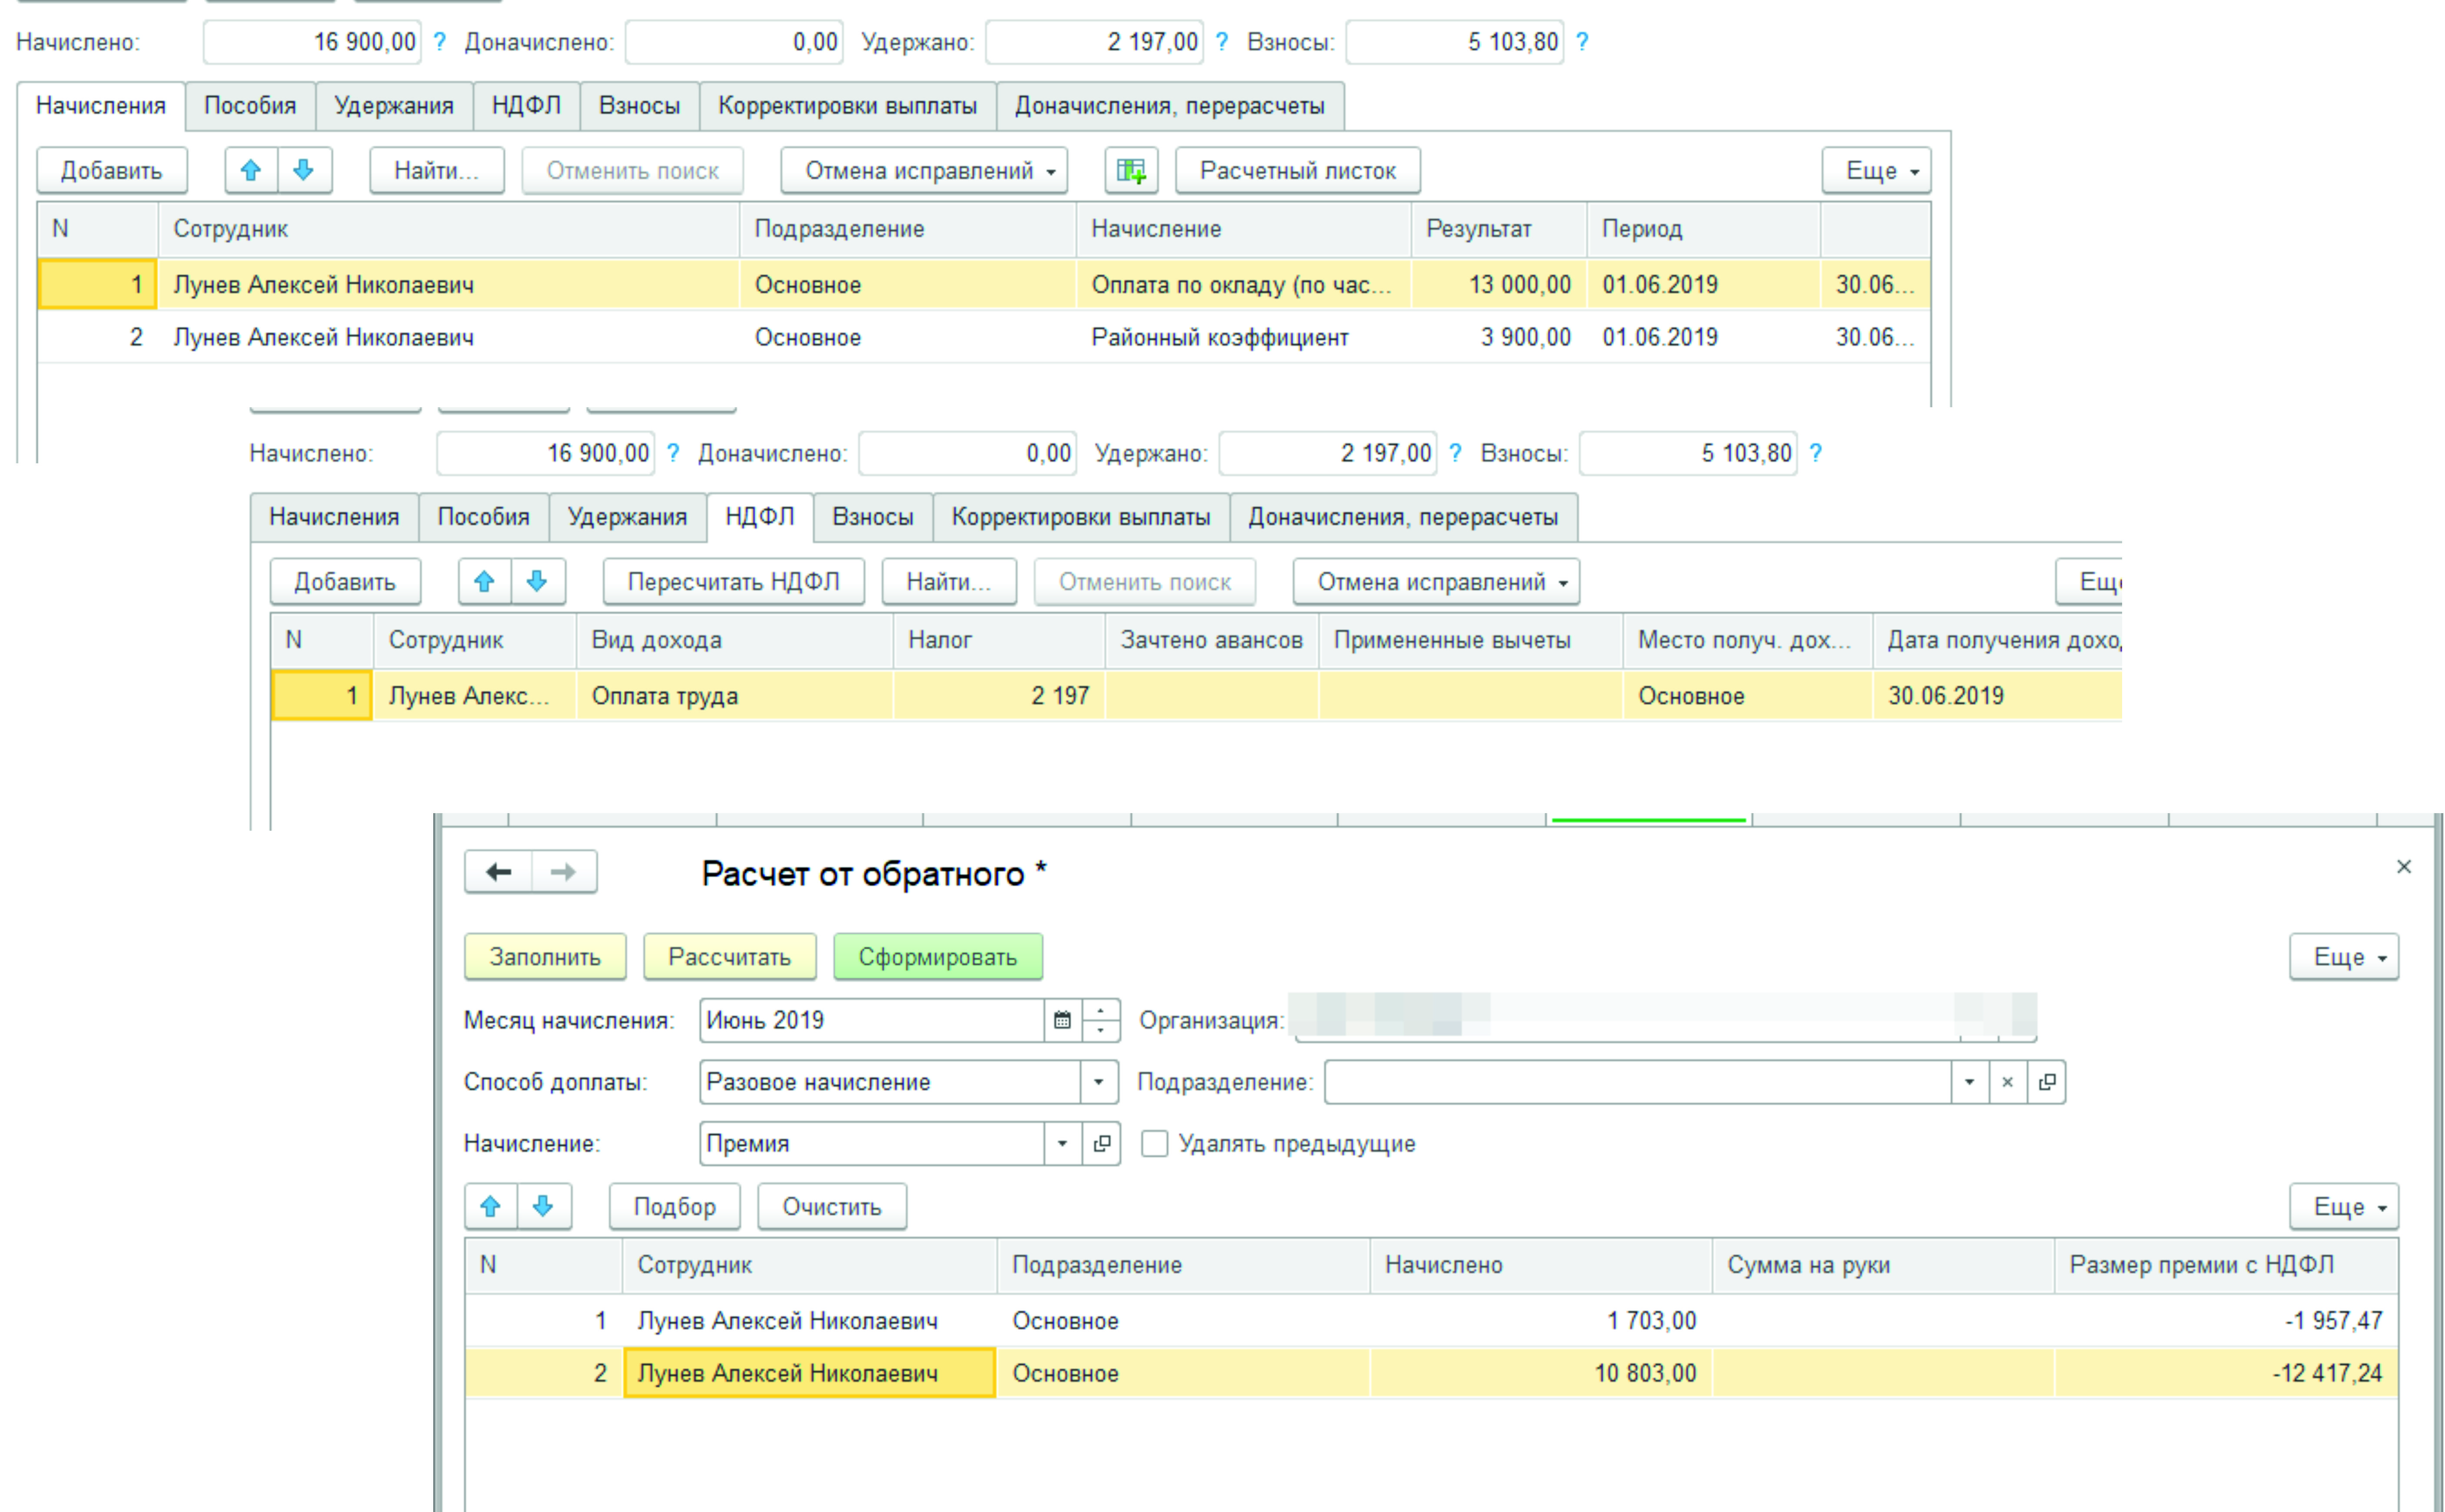Image resolution: width=2445 pixels, height=1512 pixels.
Task: Switch to Пособия tab in top panel
Action: (x=250, y=106)
